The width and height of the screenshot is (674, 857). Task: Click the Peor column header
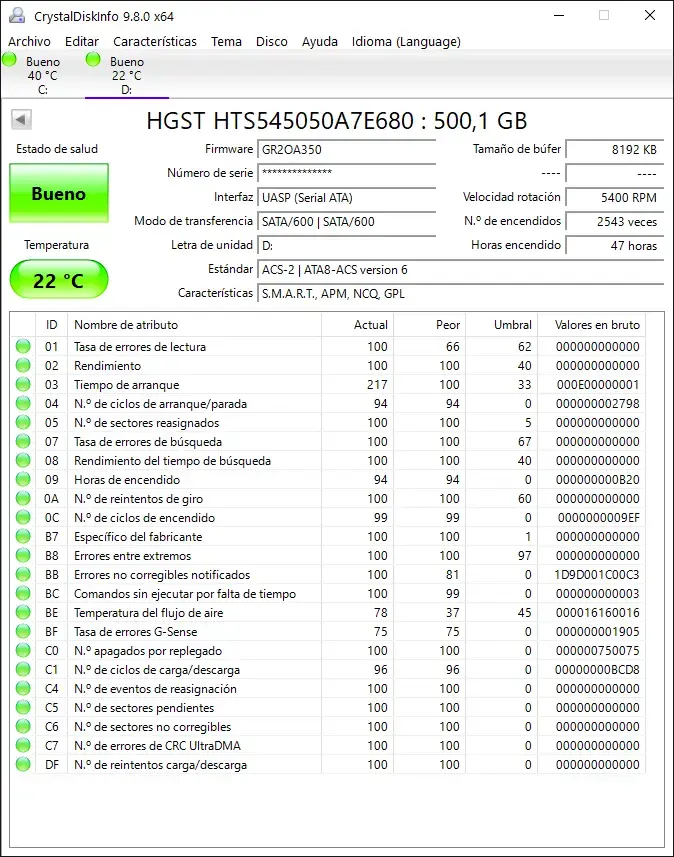(430, 325)
